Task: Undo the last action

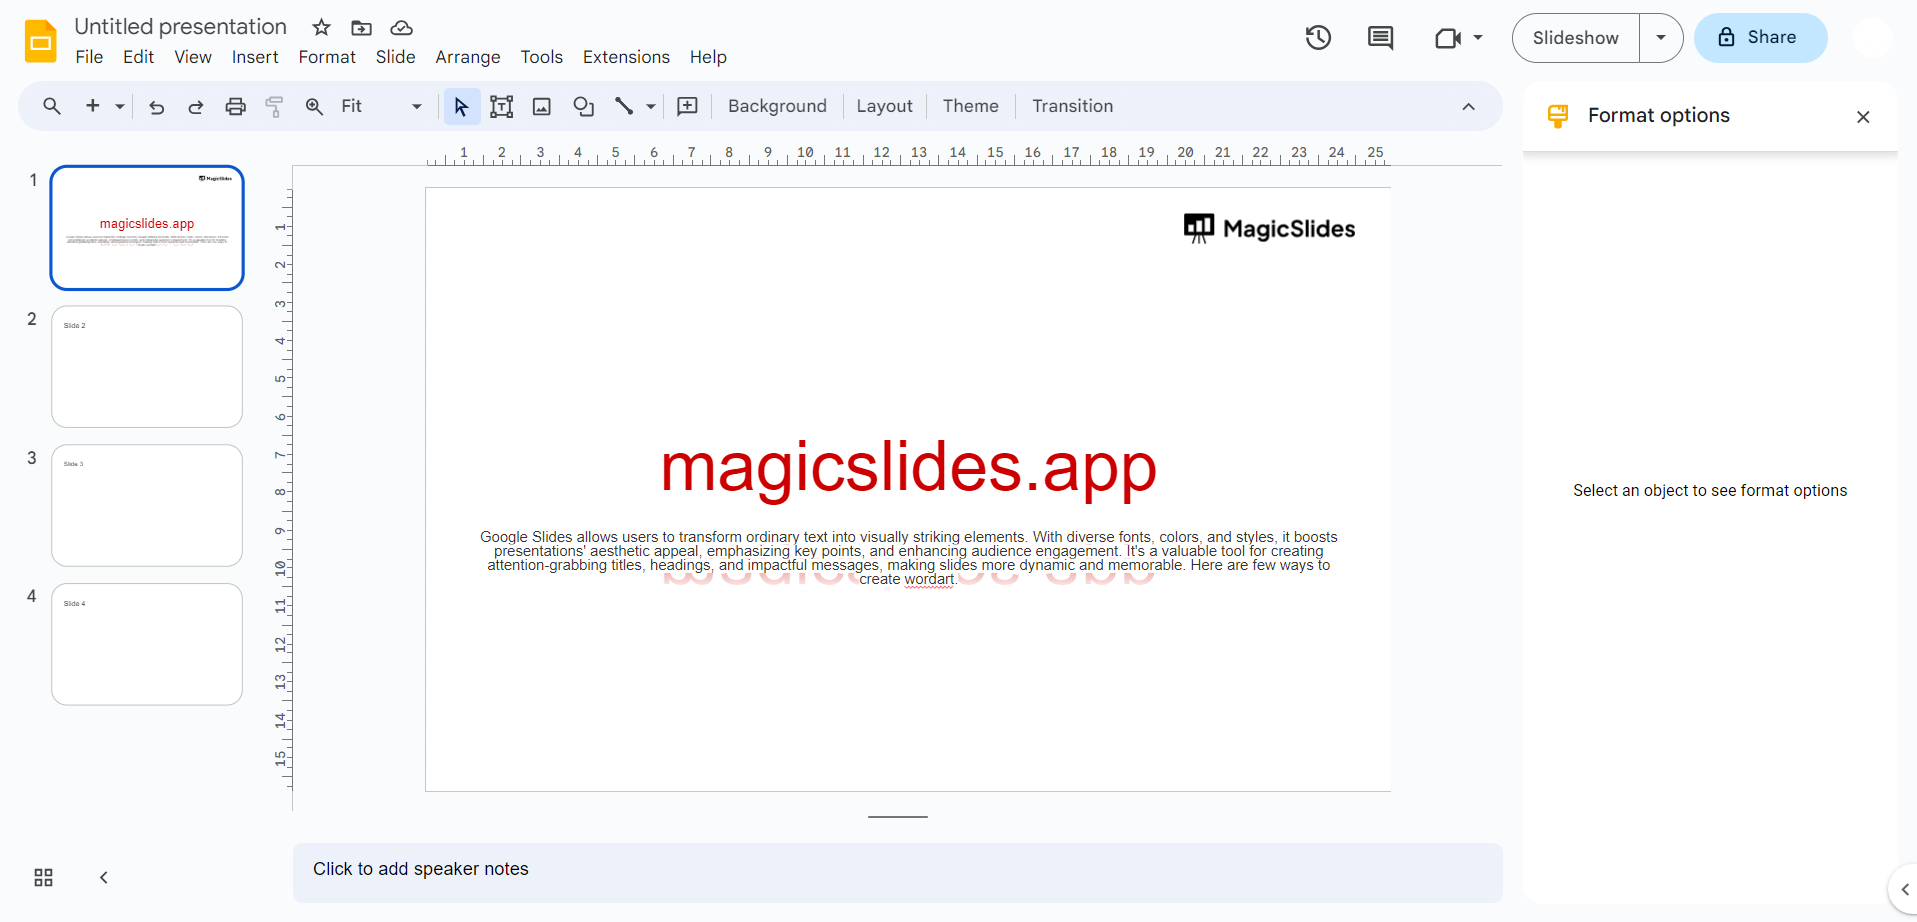Action: [x=157, y=106]
